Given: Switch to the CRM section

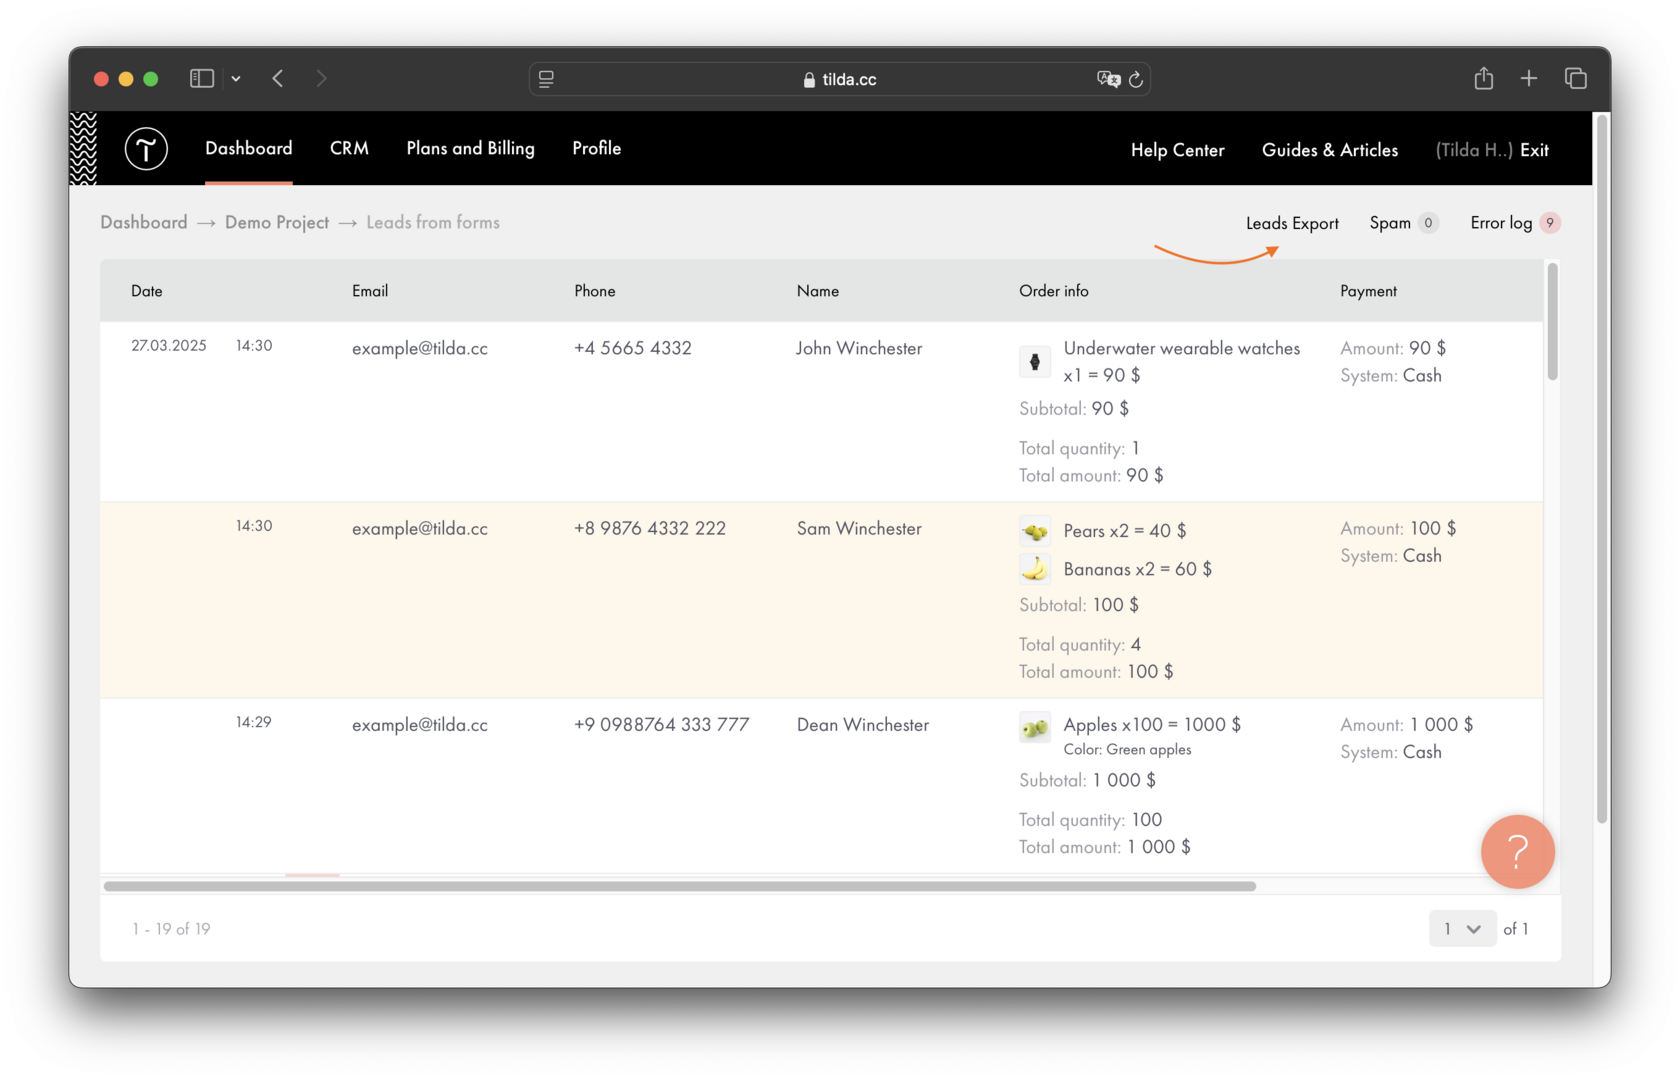Looking at the screenshot, I should pyautogui.click(x=349, y=148).
